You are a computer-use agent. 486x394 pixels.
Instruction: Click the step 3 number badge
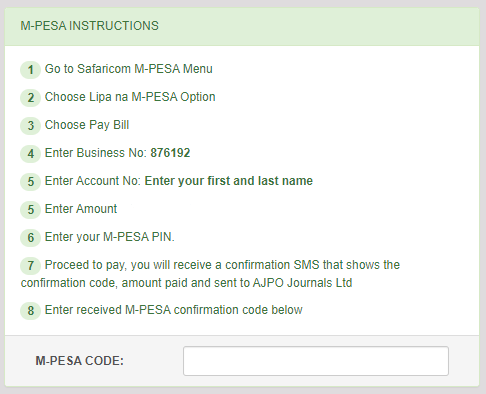30,126
